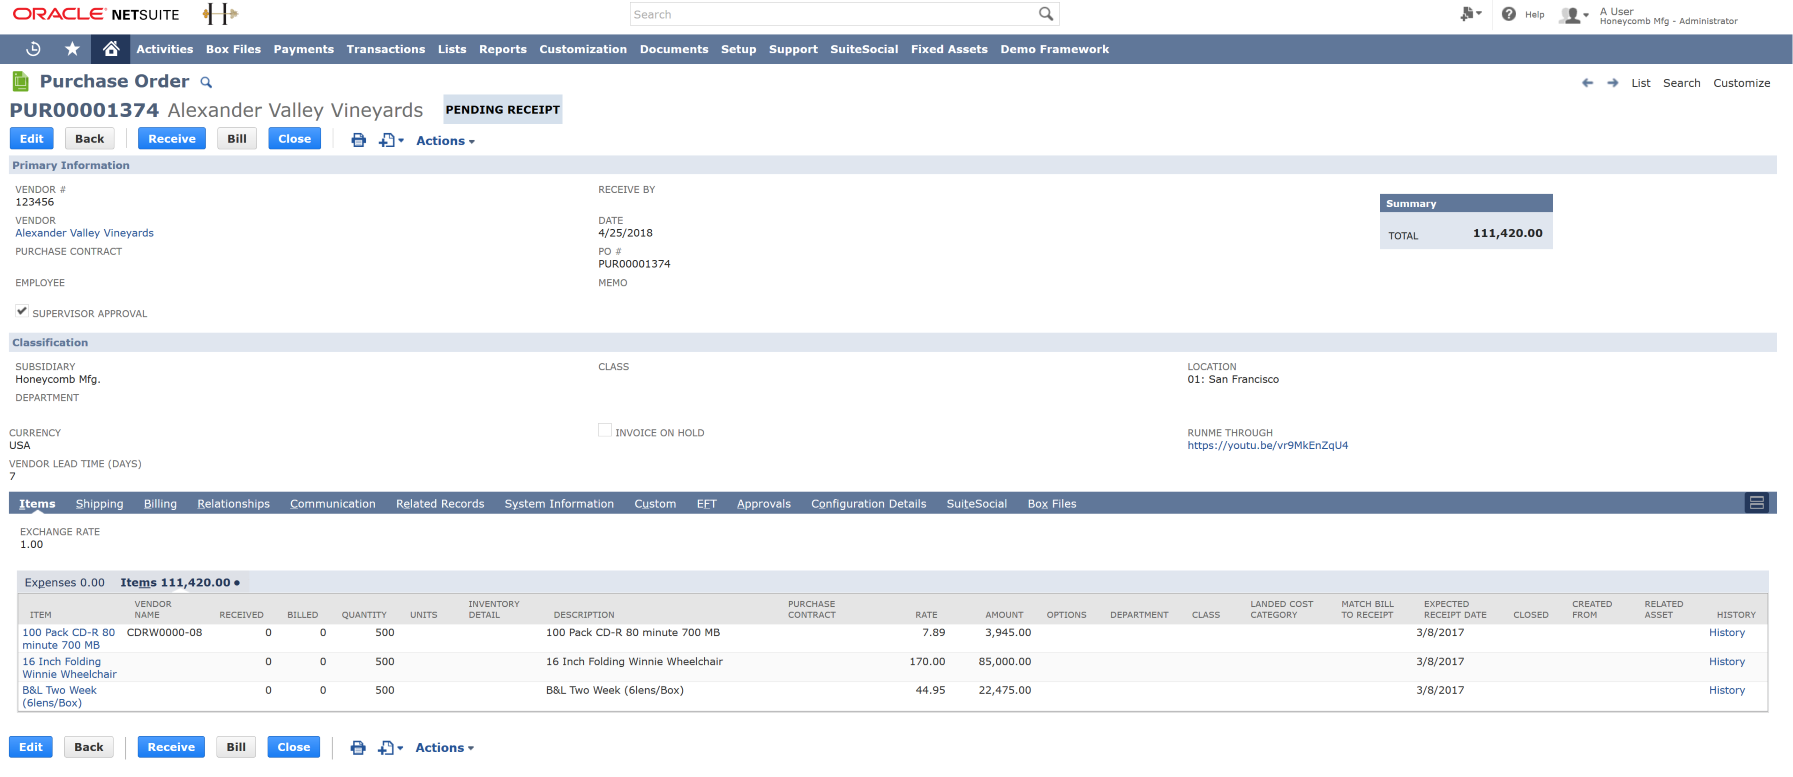Screen dimensions: 1793x777
Task: Toggle the Supervisor Approval checkbox
Action: click(x=22, y=311)
